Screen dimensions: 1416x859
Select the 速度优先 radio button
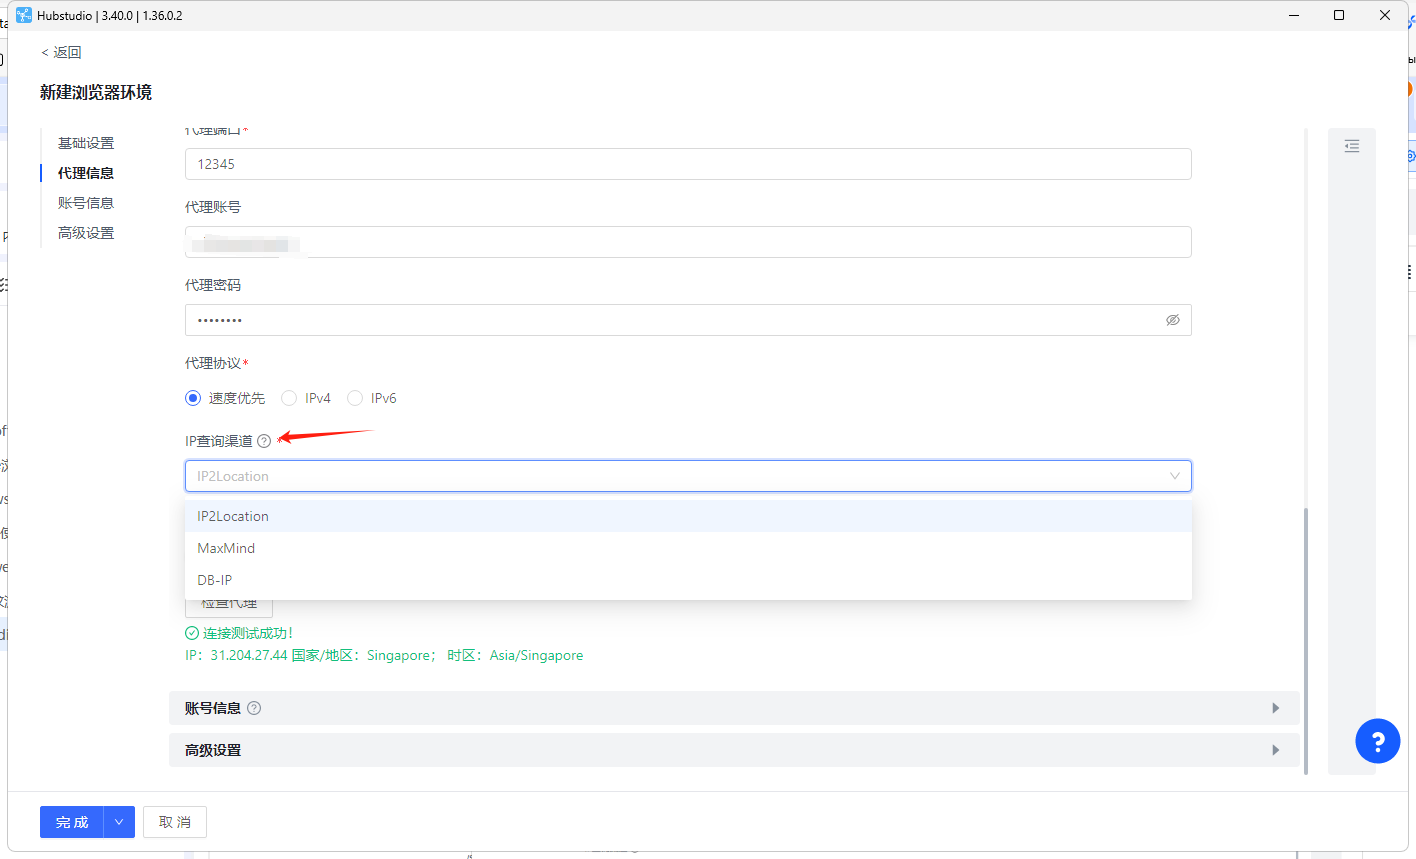coord(193,398)
